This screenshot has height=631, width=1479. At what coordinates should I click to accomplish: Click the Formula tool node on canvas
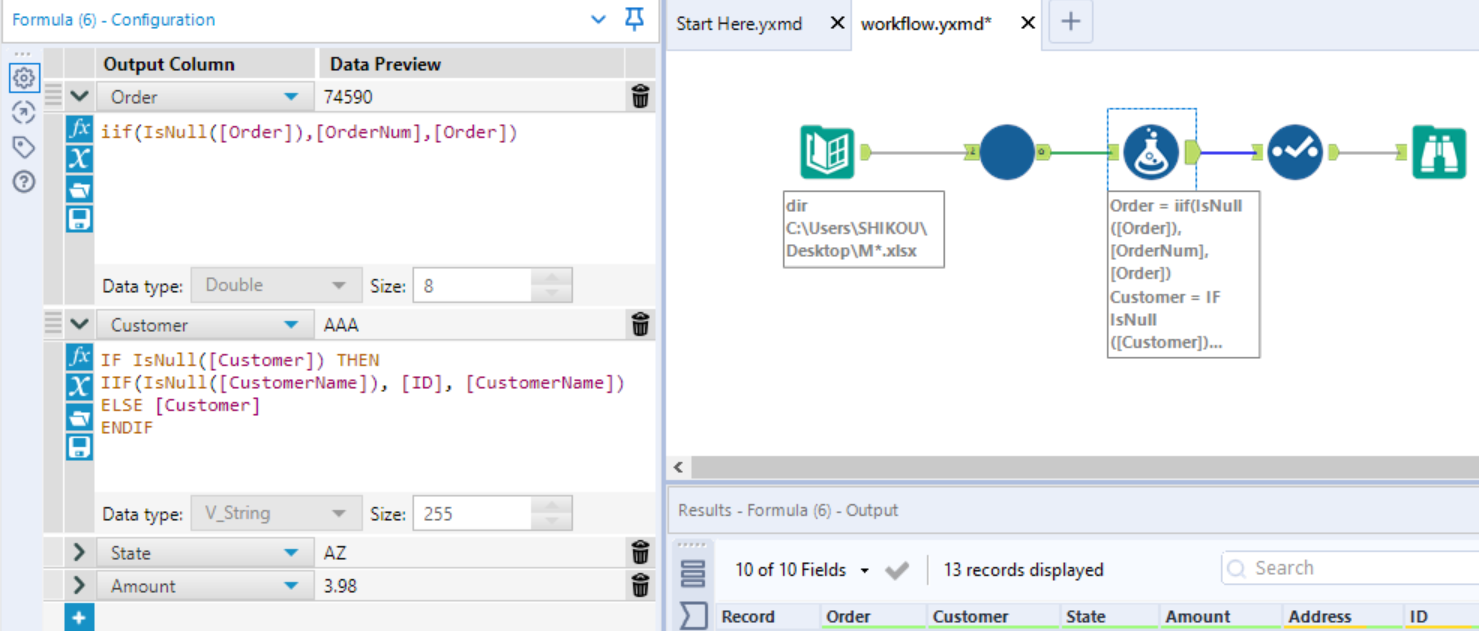point(1151,152)
